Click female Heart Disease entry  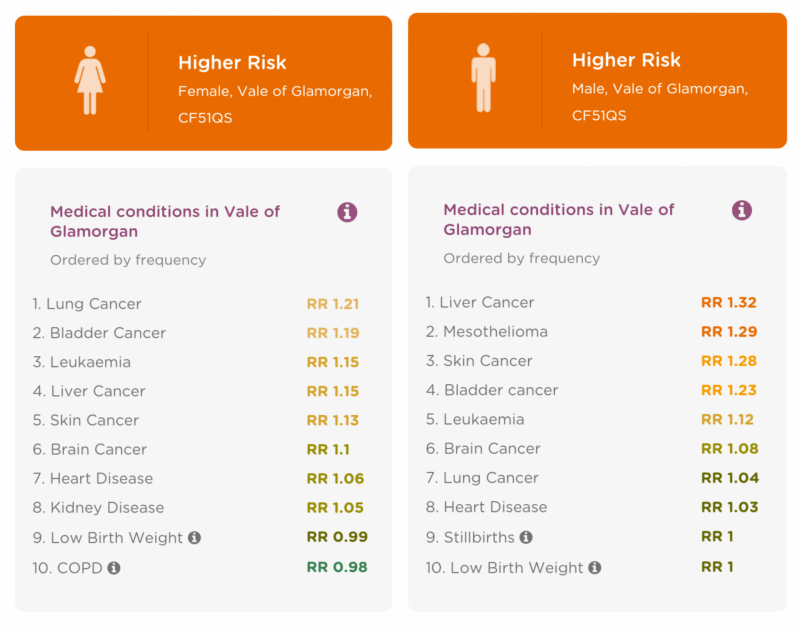[93, 478]
